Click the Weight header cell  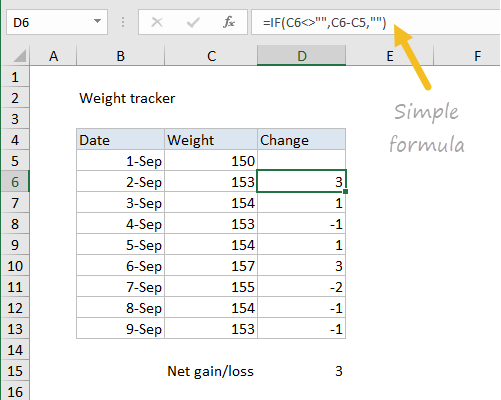click(x=211, y=140)
